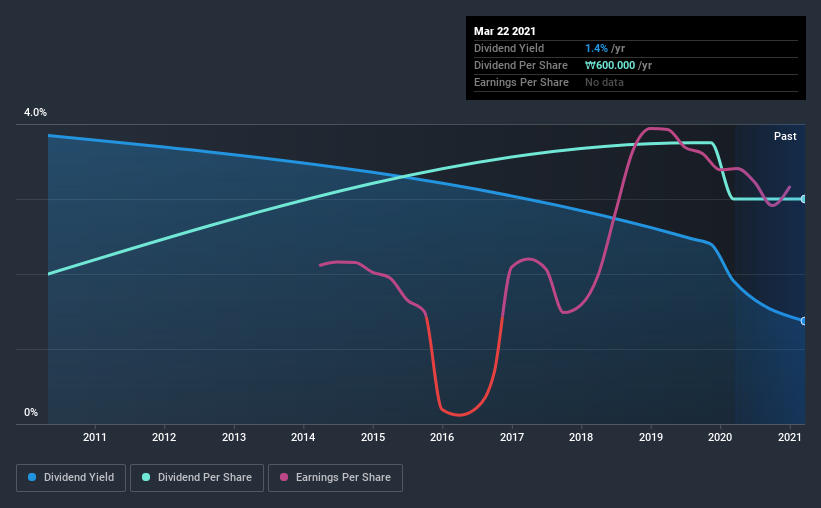Screen dimensions: 821x508
Task: Toggle the Dividend Yield legend button
Action: (x=71, y=478)
